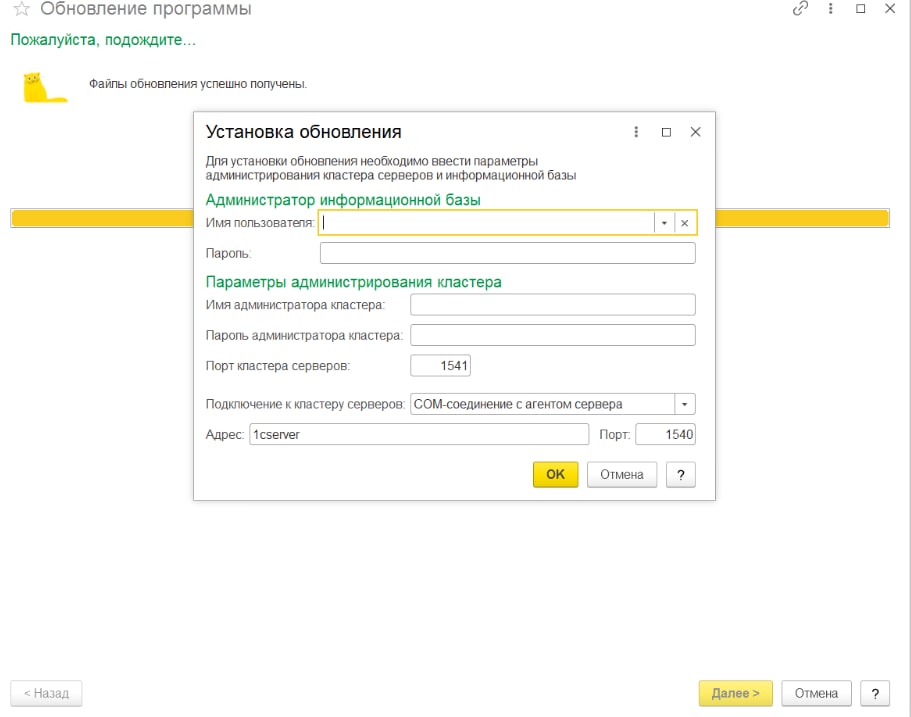Edit the Адрес field containing 1cserver
This screenshot has width=911, height=717.
click(x=419, y=435)
